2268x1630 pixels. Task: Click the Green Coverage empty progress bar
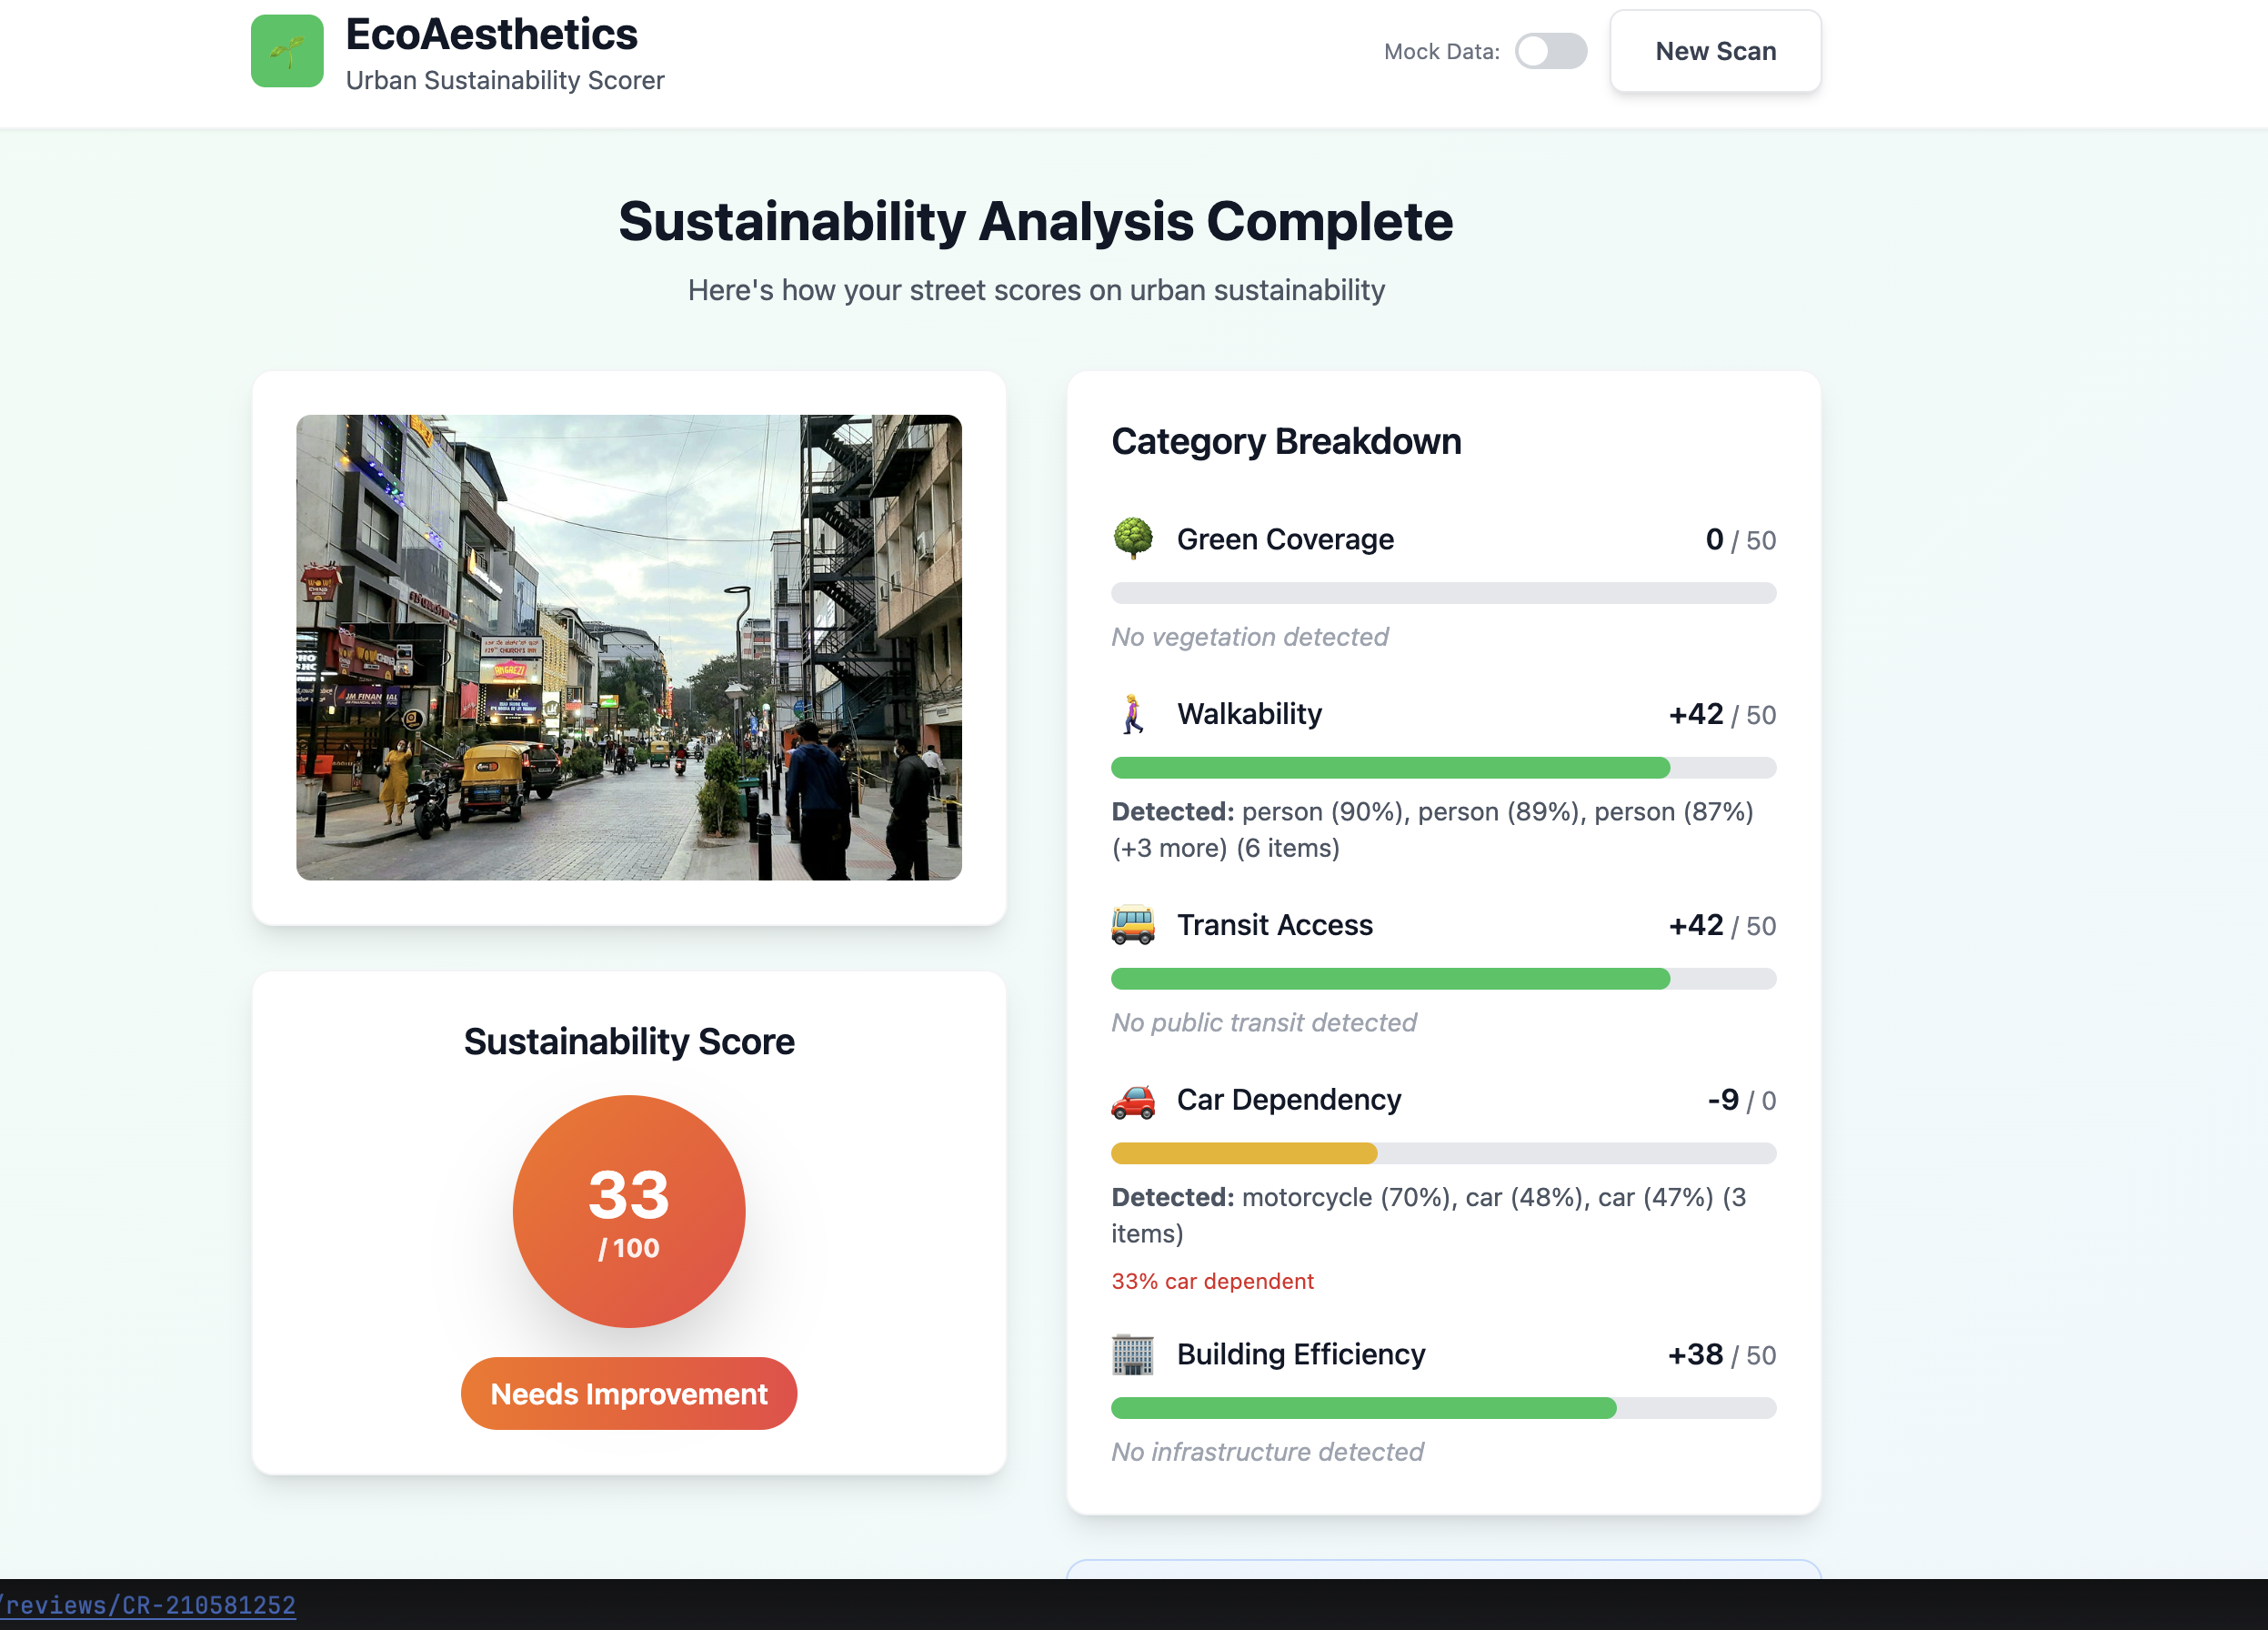coord(1442,593)
